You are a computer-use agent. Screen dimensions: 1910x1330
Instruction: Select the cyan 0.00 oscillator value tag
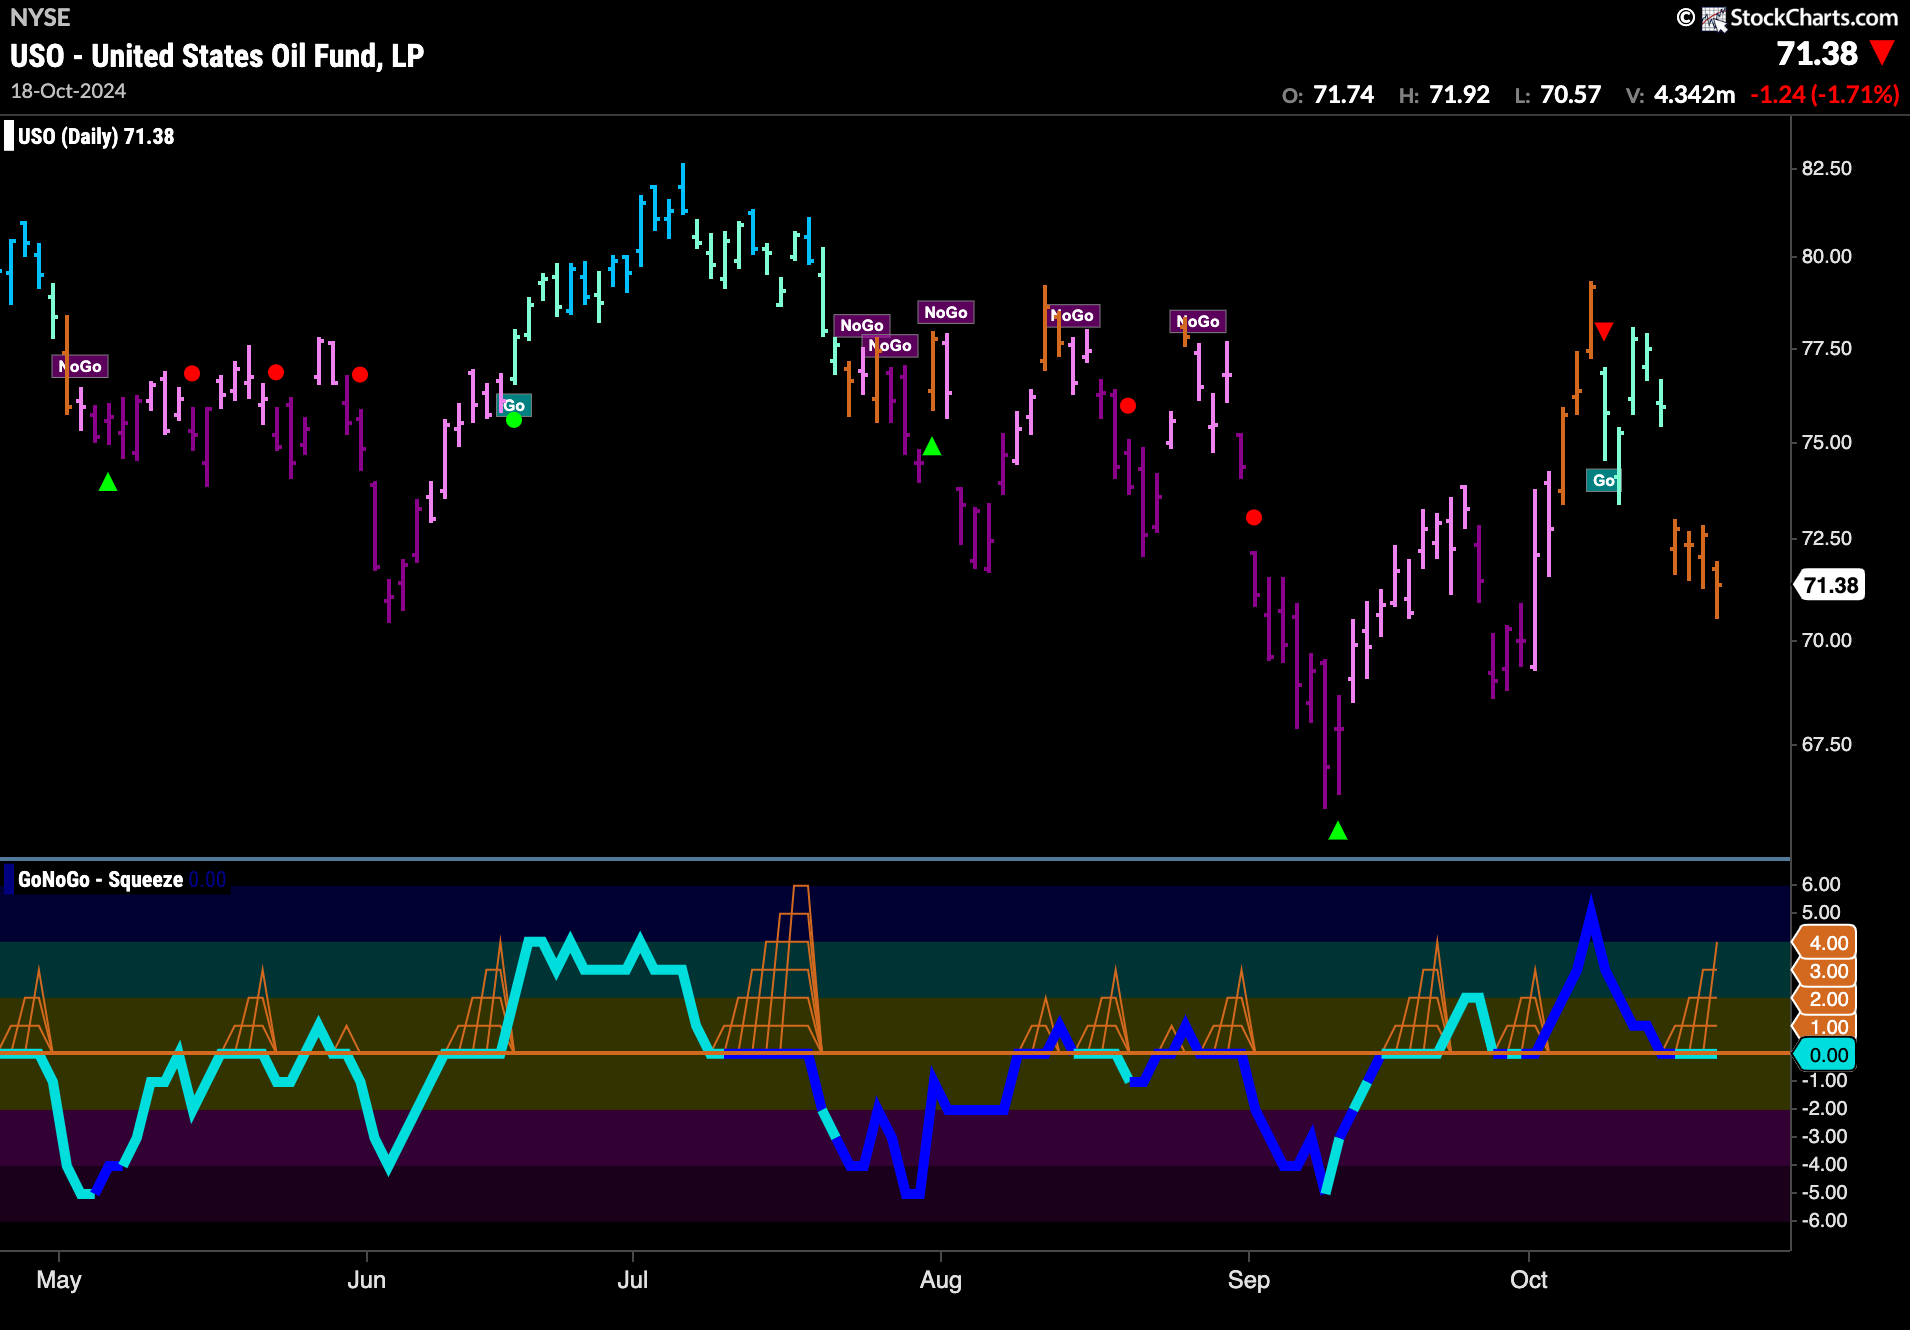coord(1826,1054)
